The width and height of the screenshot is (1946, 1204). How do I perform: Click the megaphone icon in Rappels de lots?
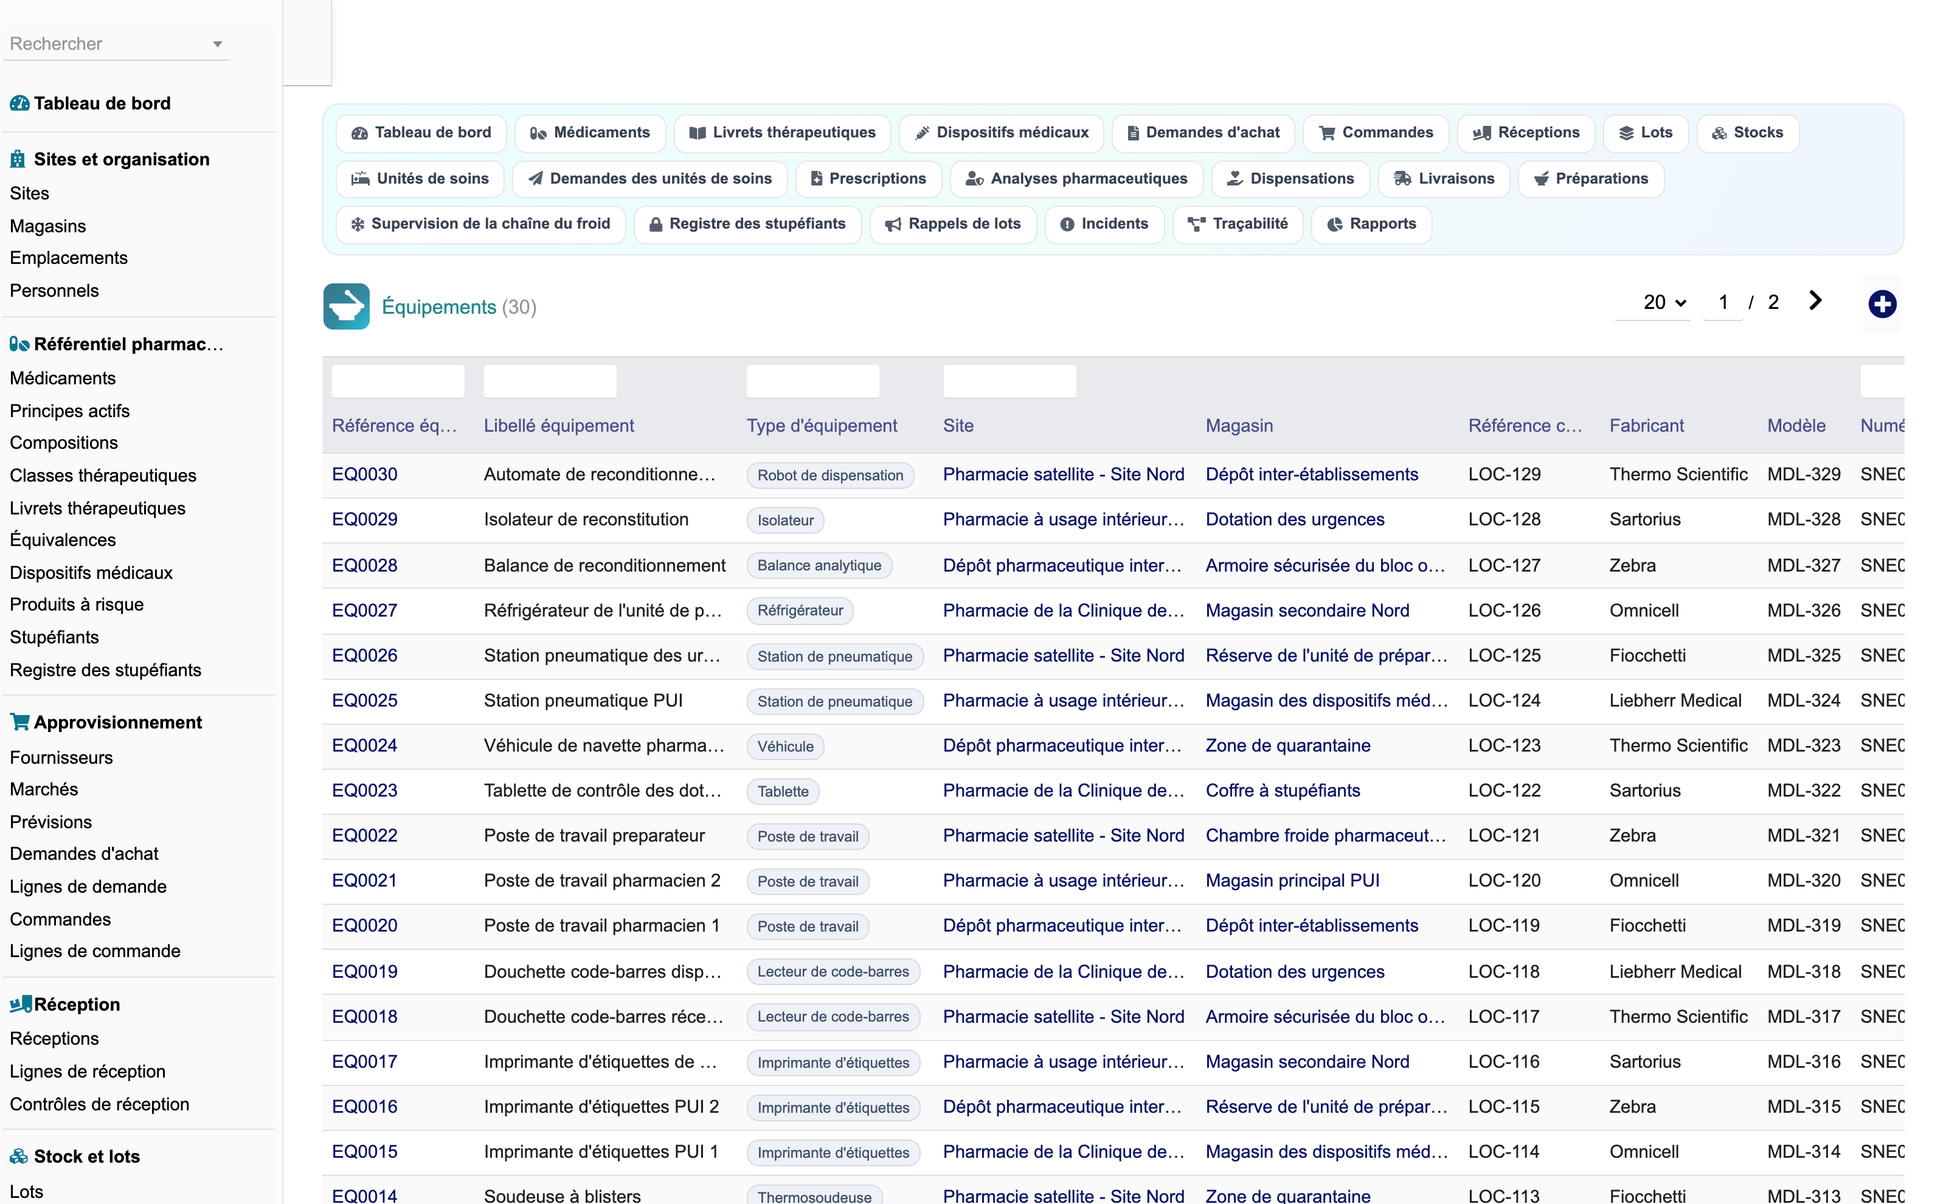coord(893,224)
